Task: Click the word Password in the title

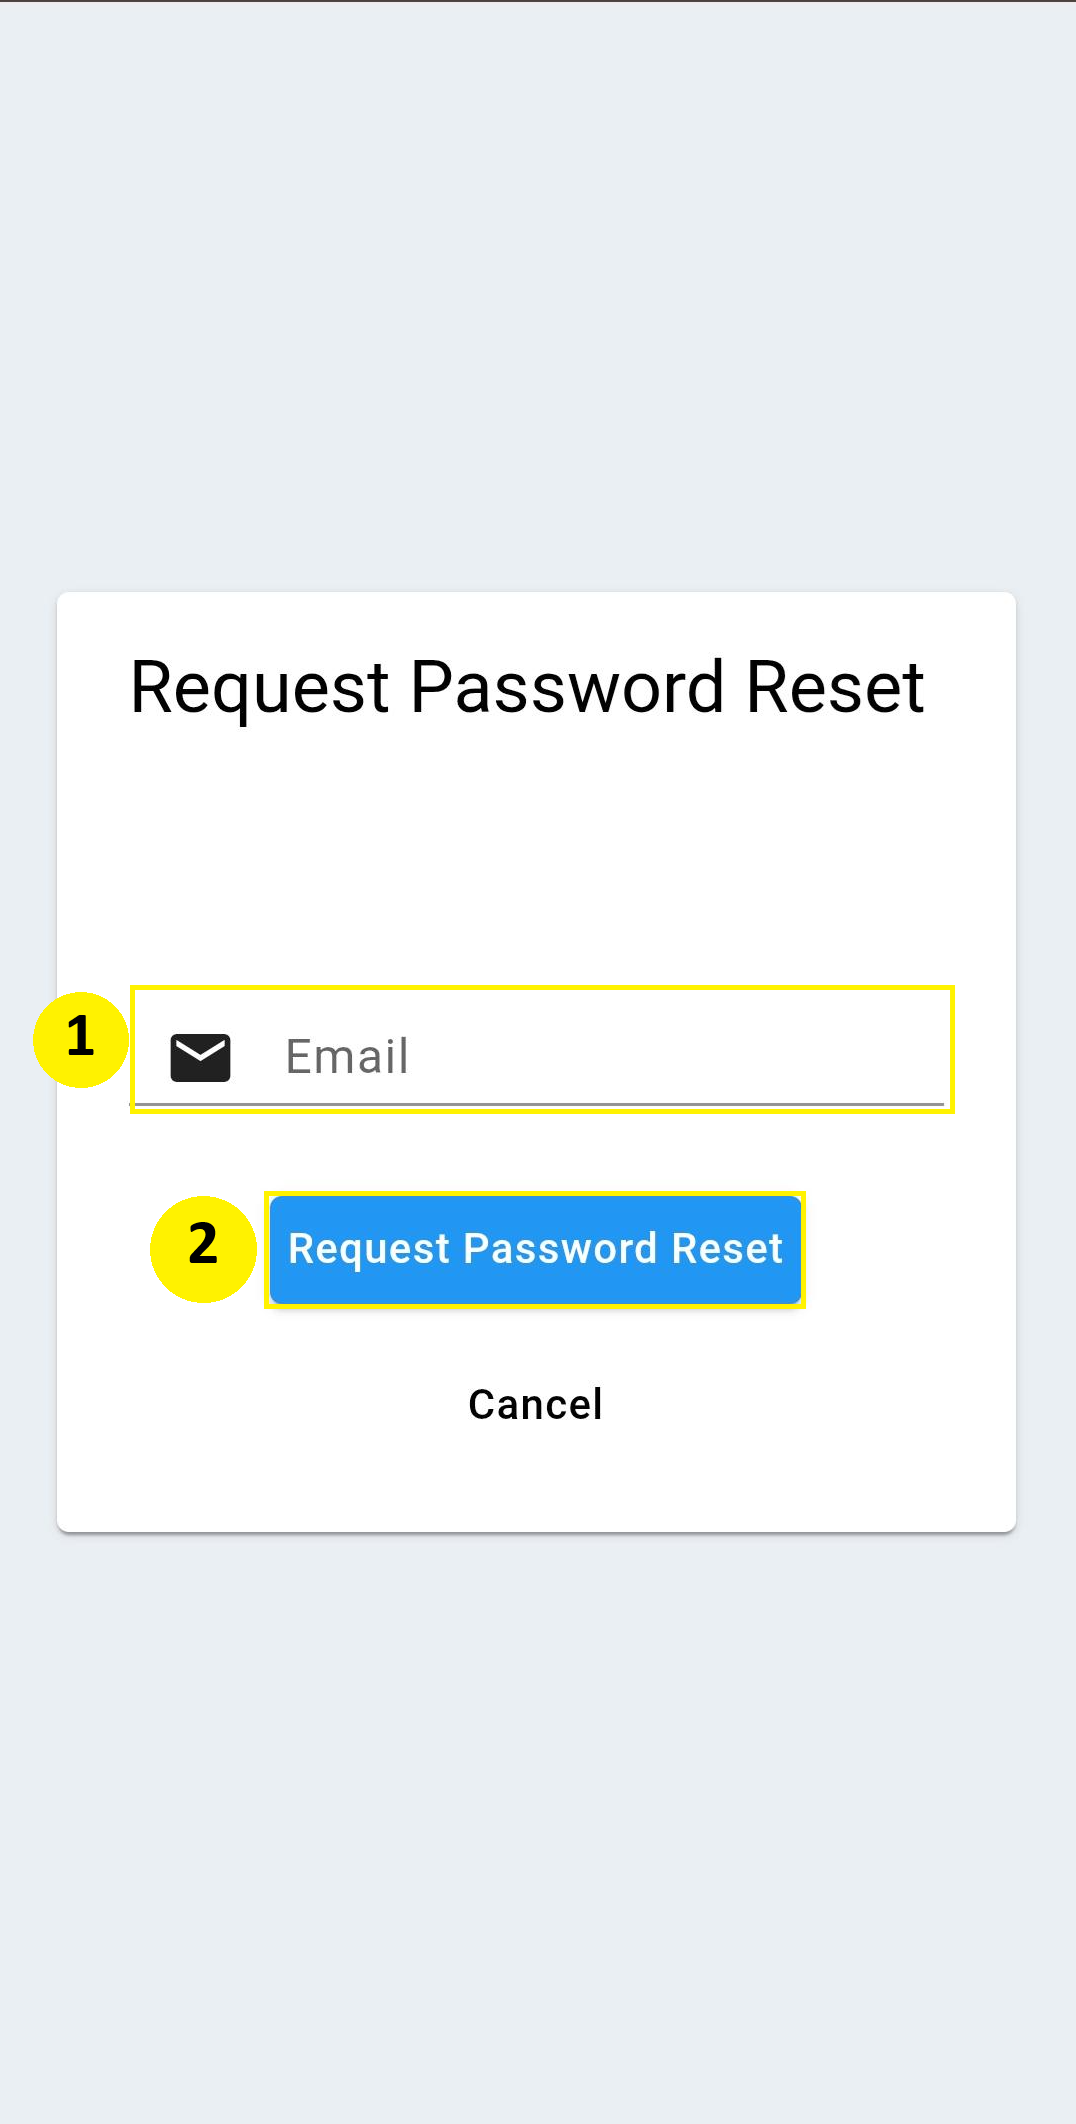Action: pos(567,688)
